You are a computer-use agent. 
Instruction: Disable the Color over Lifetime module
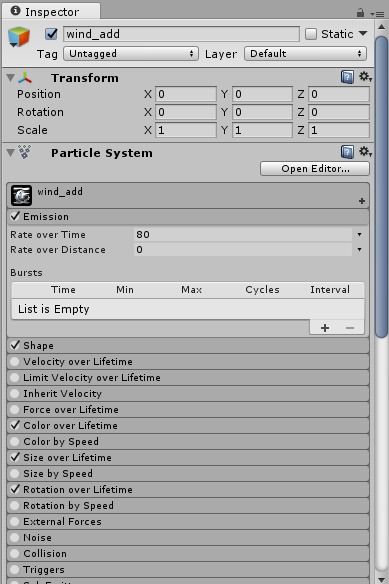click(15, 425)
